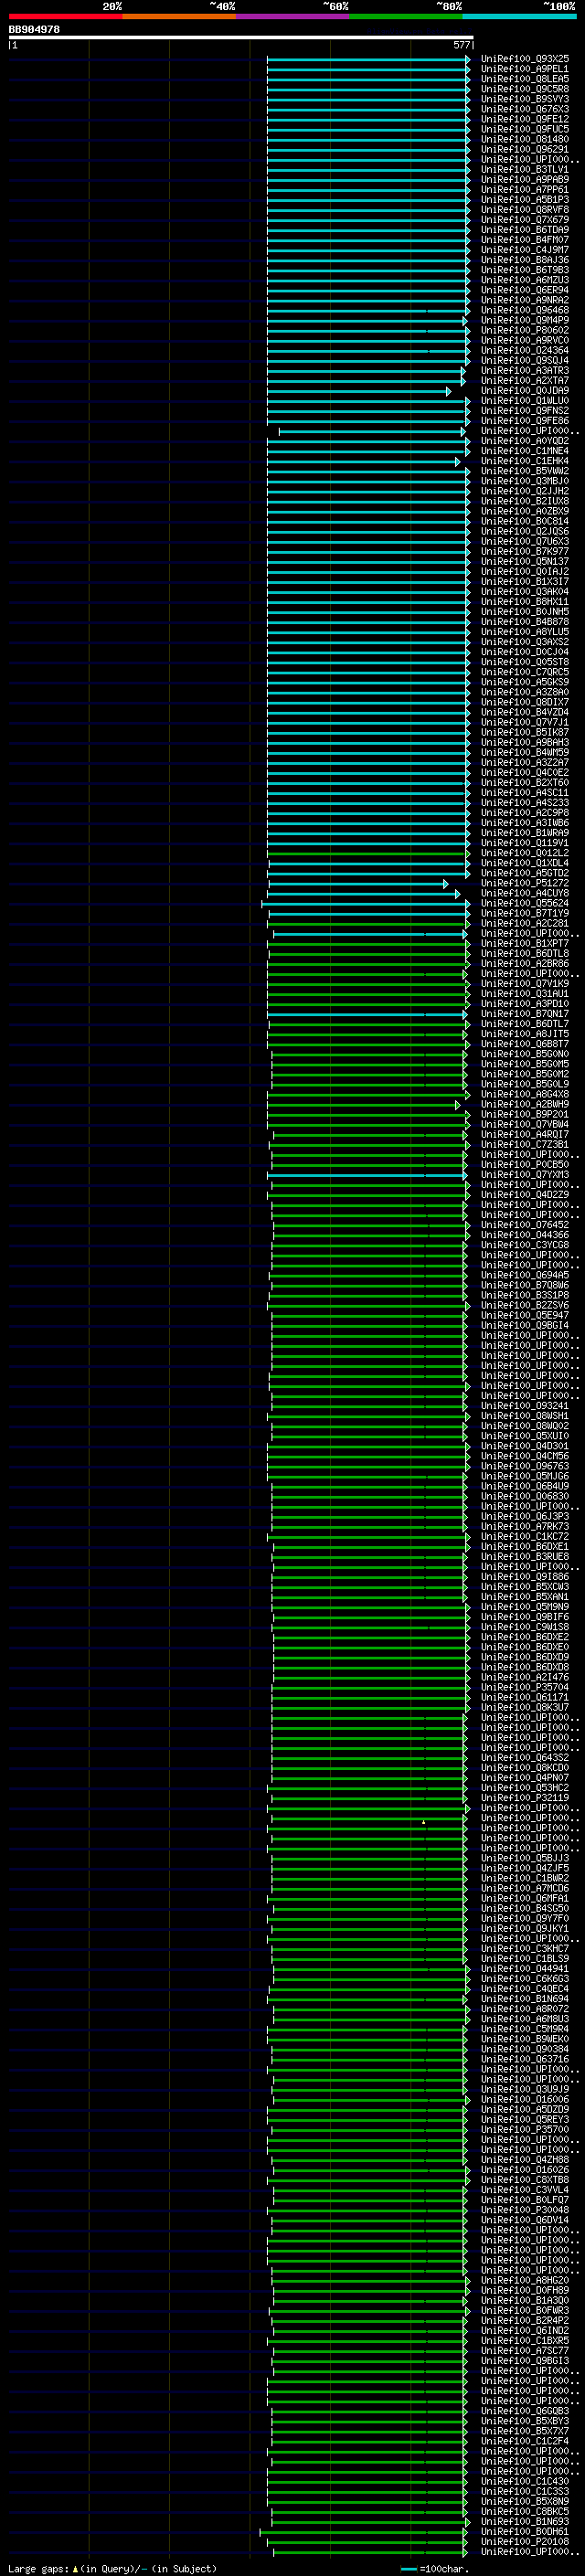Open hit UniRef100_Q8LEA5

pyautogui.click(x=525, y=79)
